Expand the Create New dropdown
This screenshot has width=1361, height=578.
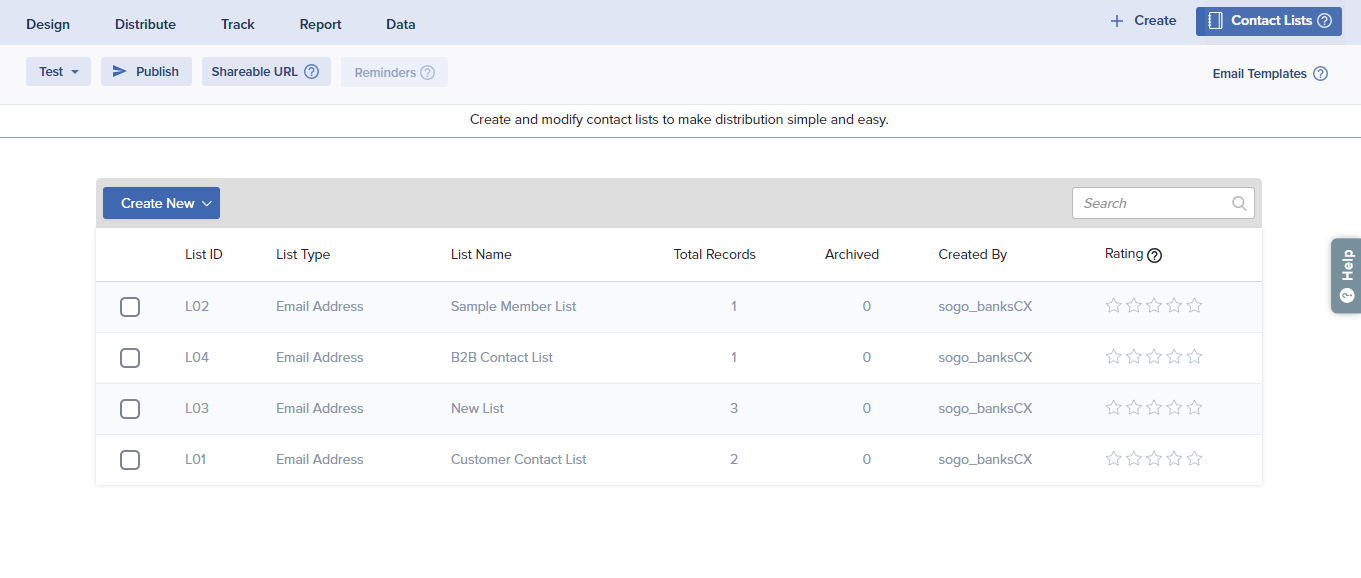161,203
